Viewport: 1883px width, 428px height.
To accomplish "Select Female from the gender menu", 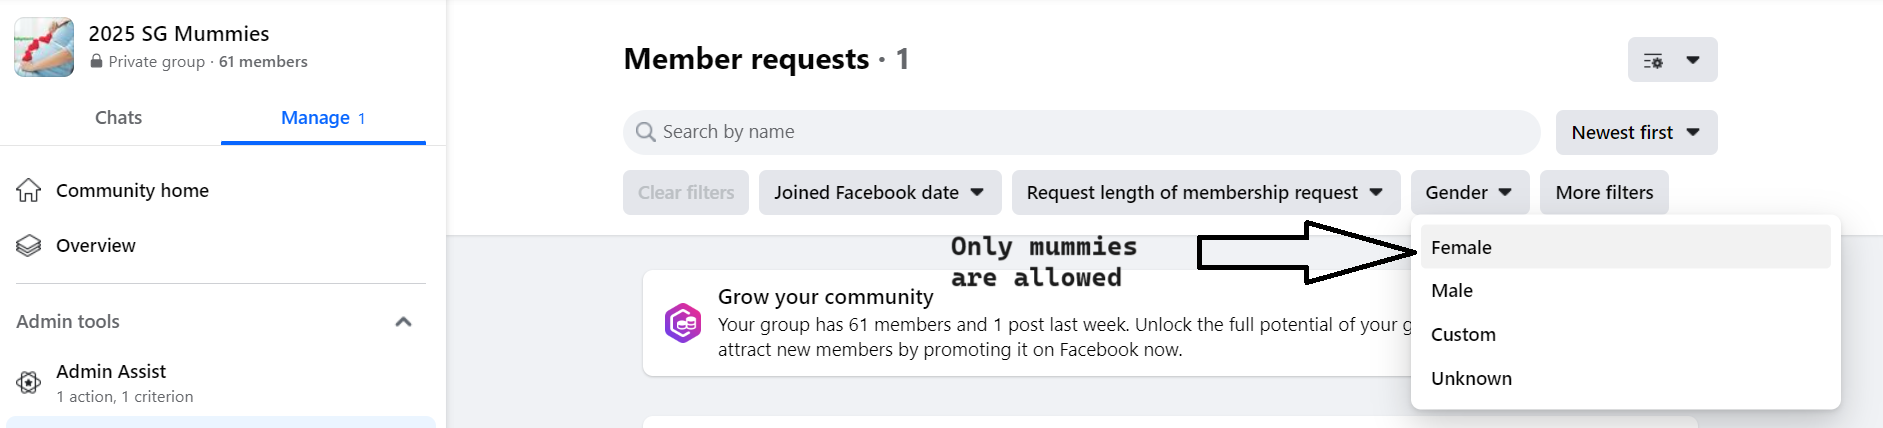I will (x=1461, y=247).
